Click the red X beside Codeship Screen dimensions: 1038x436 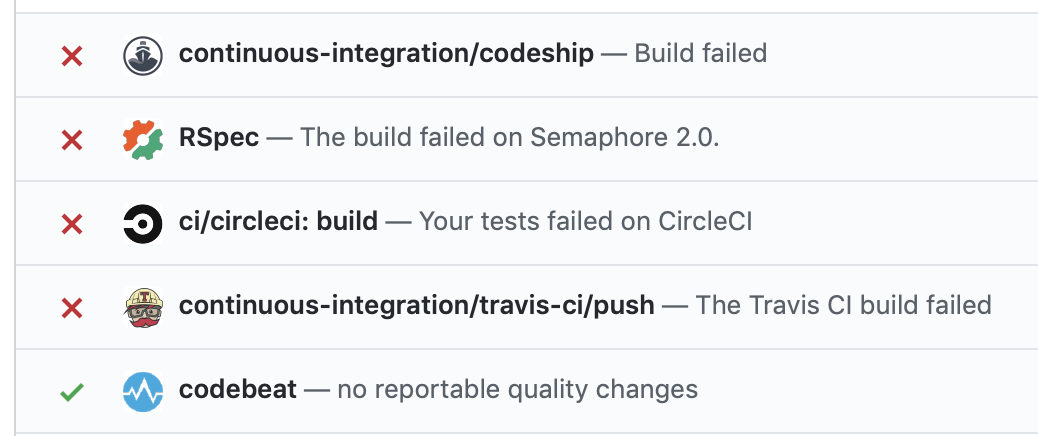pos(72,56)
